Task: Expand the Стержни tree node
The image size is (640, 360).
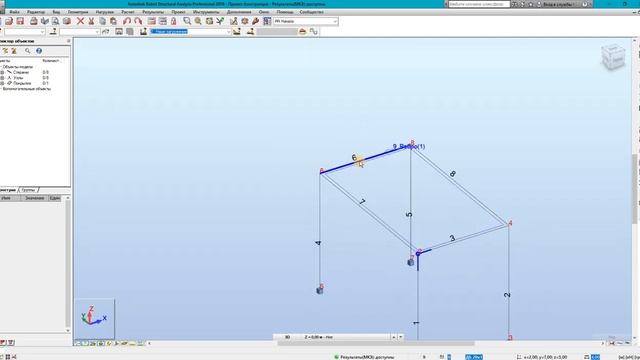Action: [x=2, y=72]
